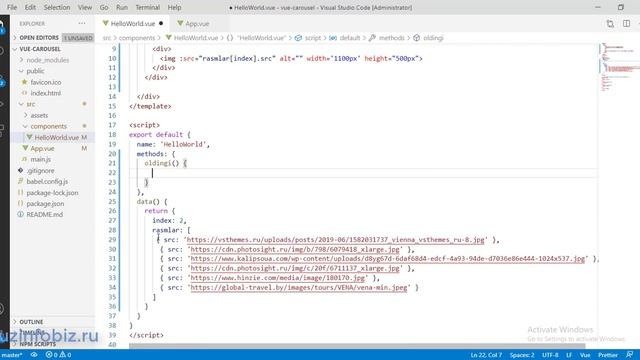Switch to the HelloWorld.vue editor tab

pyautogui.click(x=133, y=24)
